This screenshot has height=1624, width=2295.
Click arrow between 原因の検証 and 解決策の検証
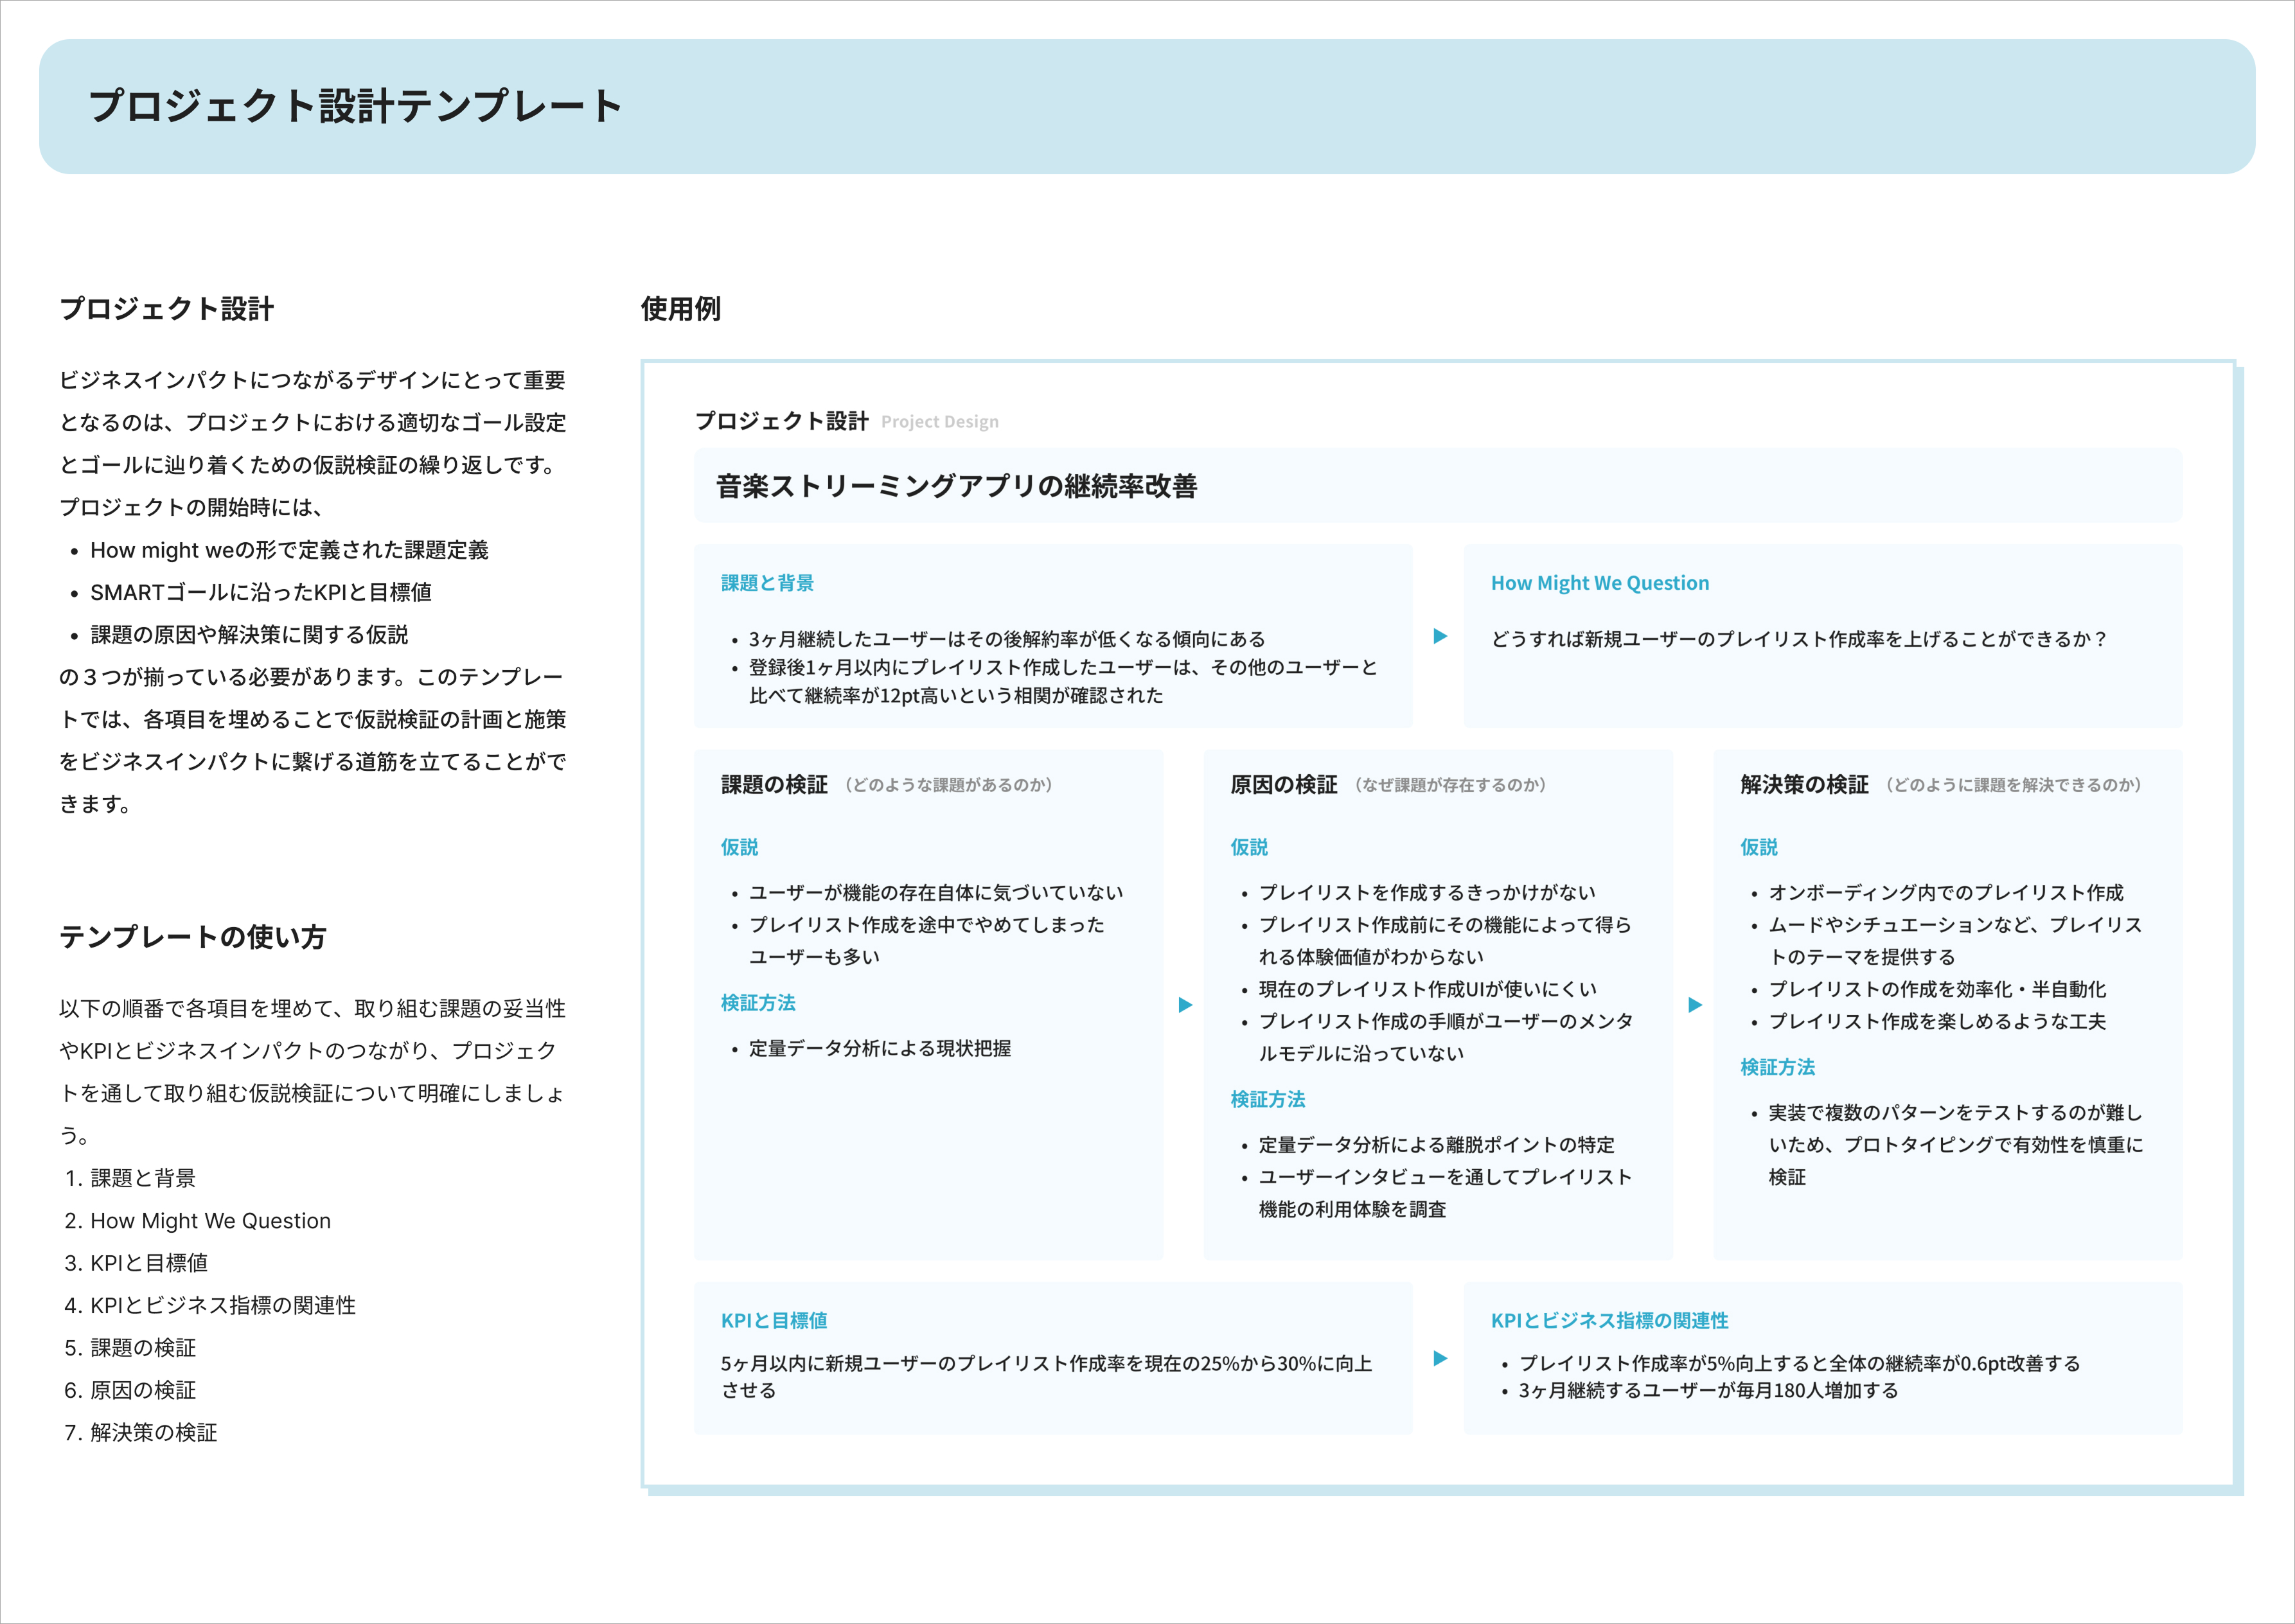[x=1694, y=1005]
